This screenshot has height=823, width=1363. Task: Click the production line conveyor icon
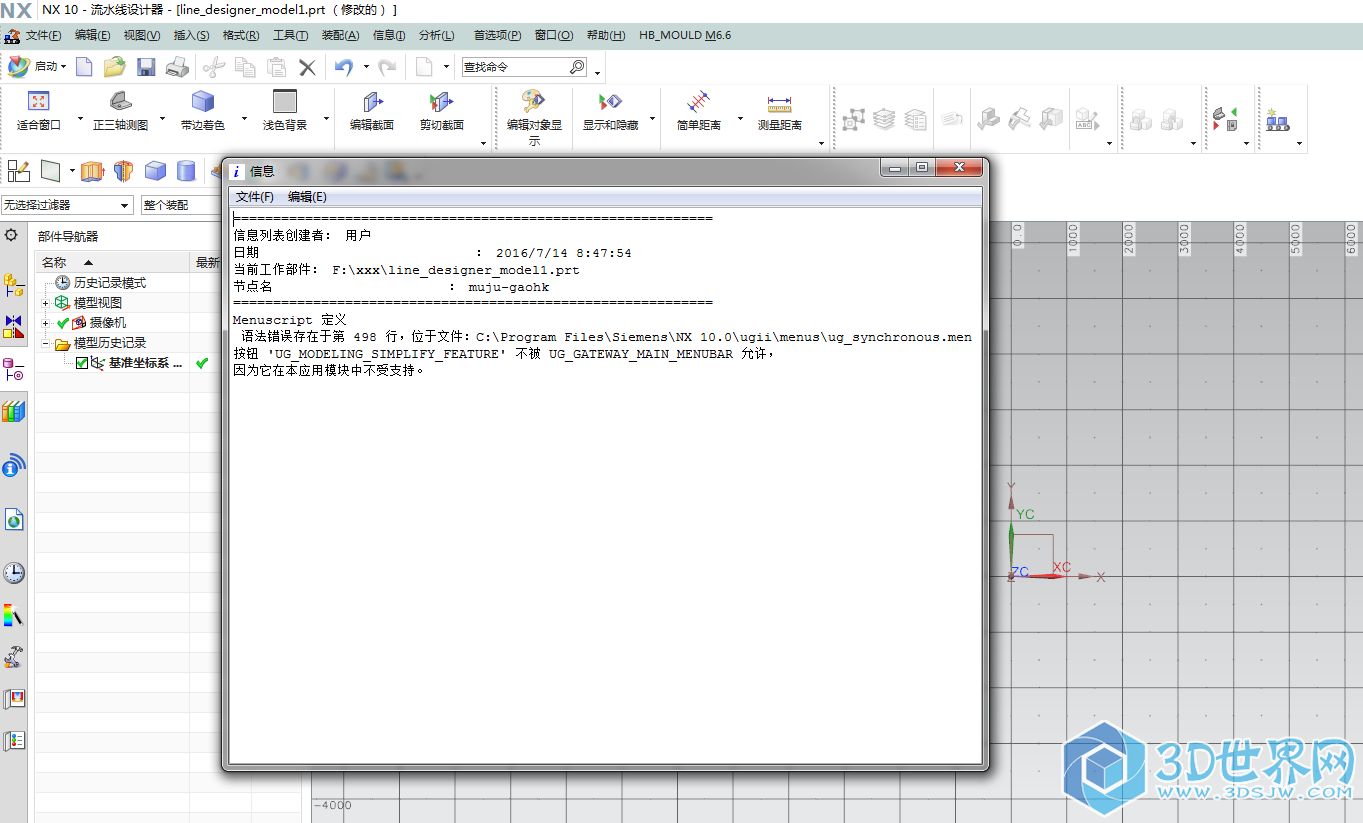[1277, 120]
